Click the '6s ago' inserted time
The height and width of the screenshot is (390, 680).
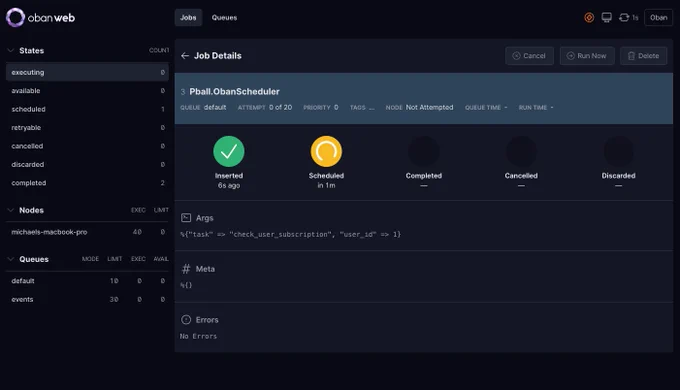coord(229,185)
